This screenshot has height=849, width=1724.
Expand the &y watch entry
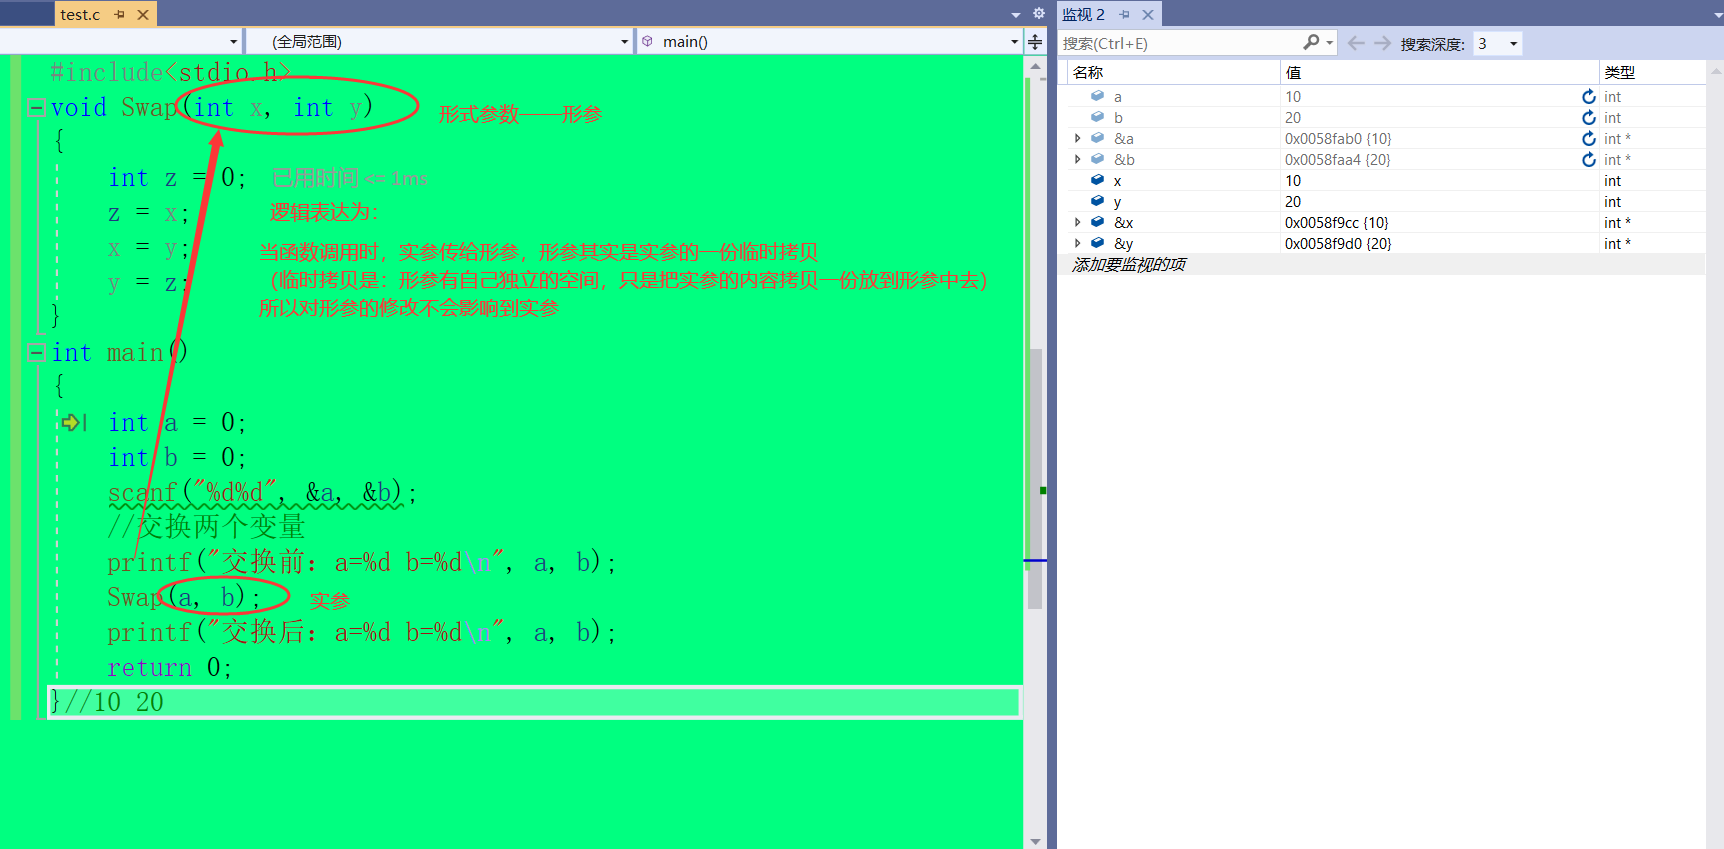(1077, 243)
